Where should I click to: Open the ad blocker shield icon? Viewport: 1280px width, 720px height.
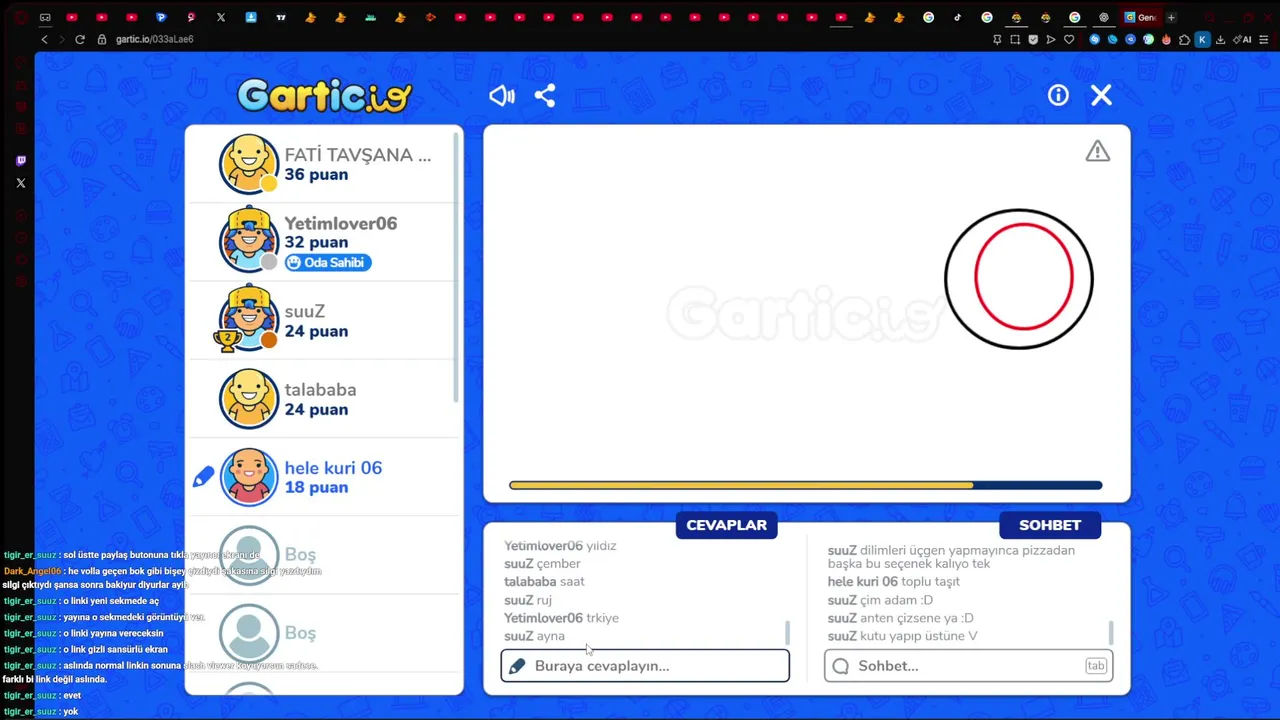coord(1033,39)
